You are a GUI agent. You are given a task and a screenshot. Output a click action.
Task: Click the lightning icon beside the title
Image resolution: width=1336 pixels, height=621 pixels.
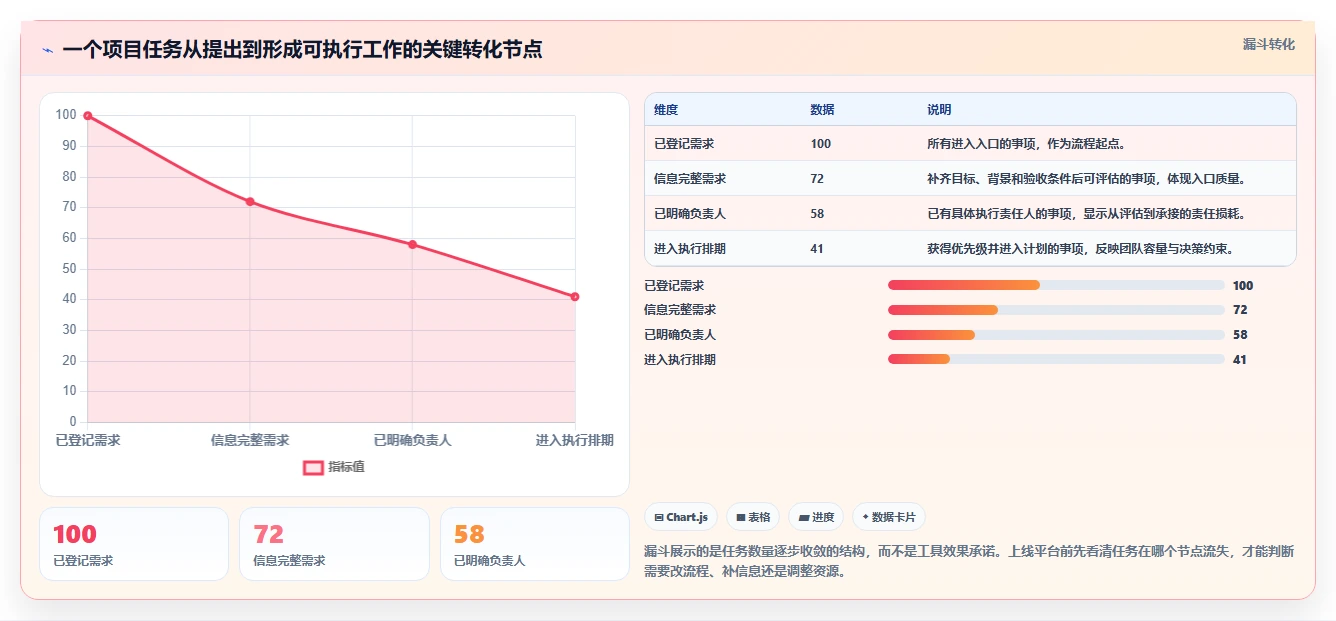47,50
